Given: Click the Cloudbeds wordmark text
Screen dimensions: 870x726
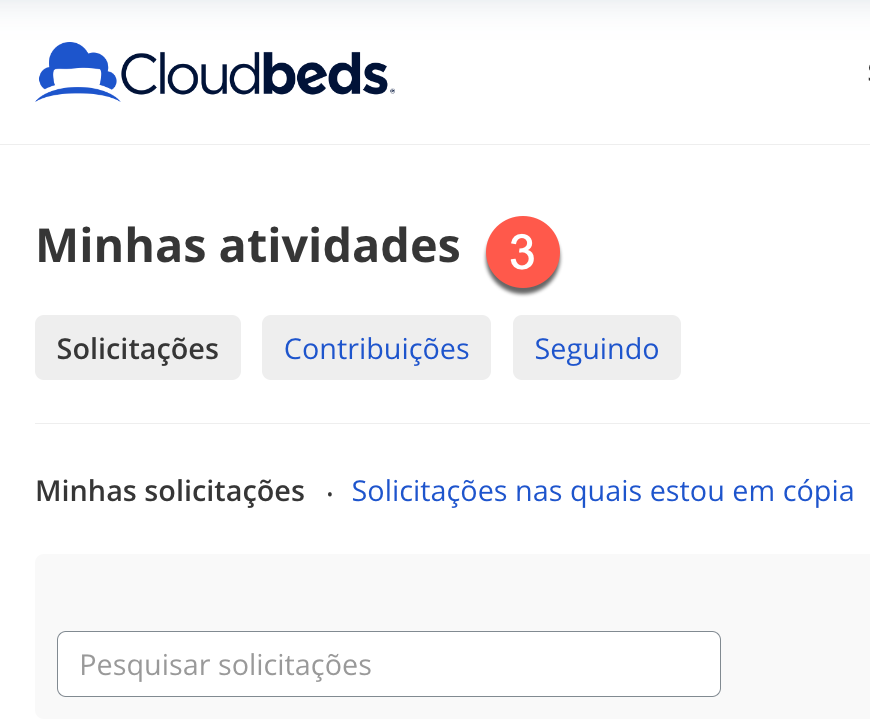Looking at the screenshot, I should pos(253,74).
